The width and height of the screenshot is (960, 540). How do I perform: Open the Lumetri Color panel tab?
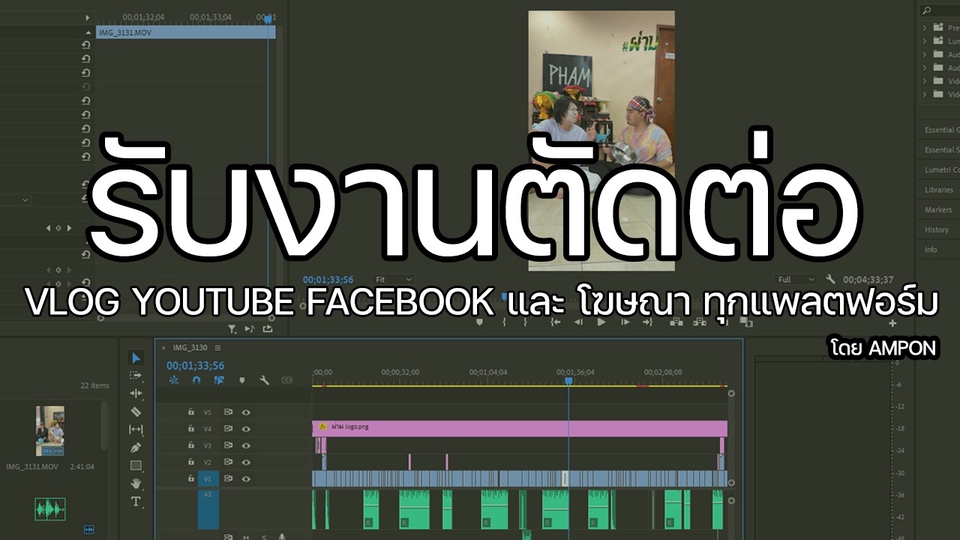click(941, 170)
